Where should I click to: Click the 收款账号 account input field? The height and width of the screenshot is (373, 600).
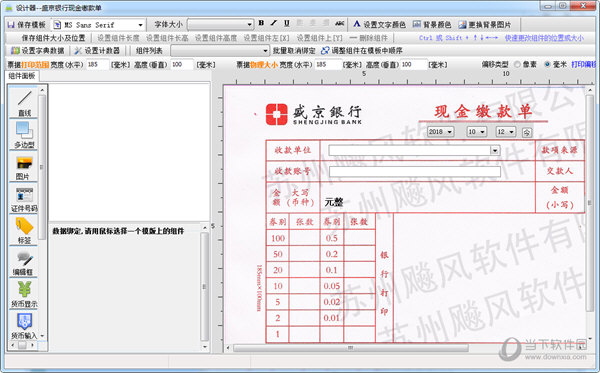tap(414, 171)
